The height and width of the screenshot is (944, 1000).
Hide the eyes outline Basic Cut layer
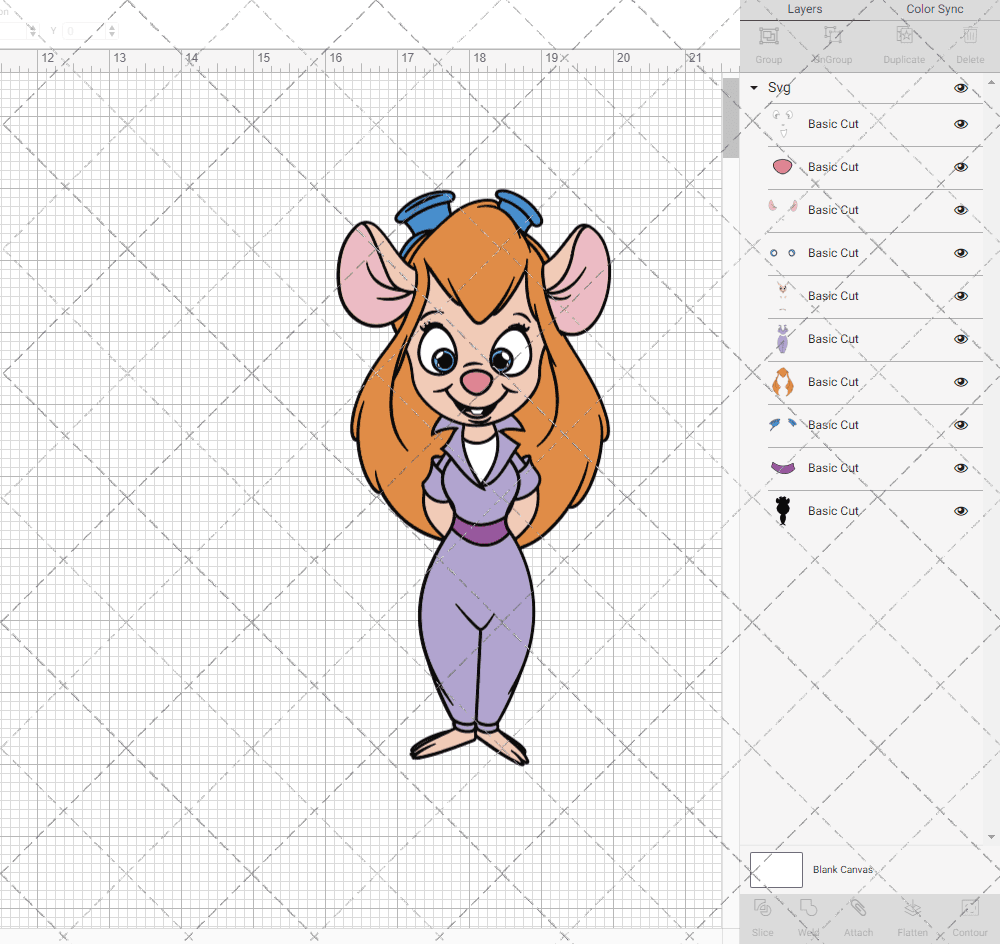960,124
